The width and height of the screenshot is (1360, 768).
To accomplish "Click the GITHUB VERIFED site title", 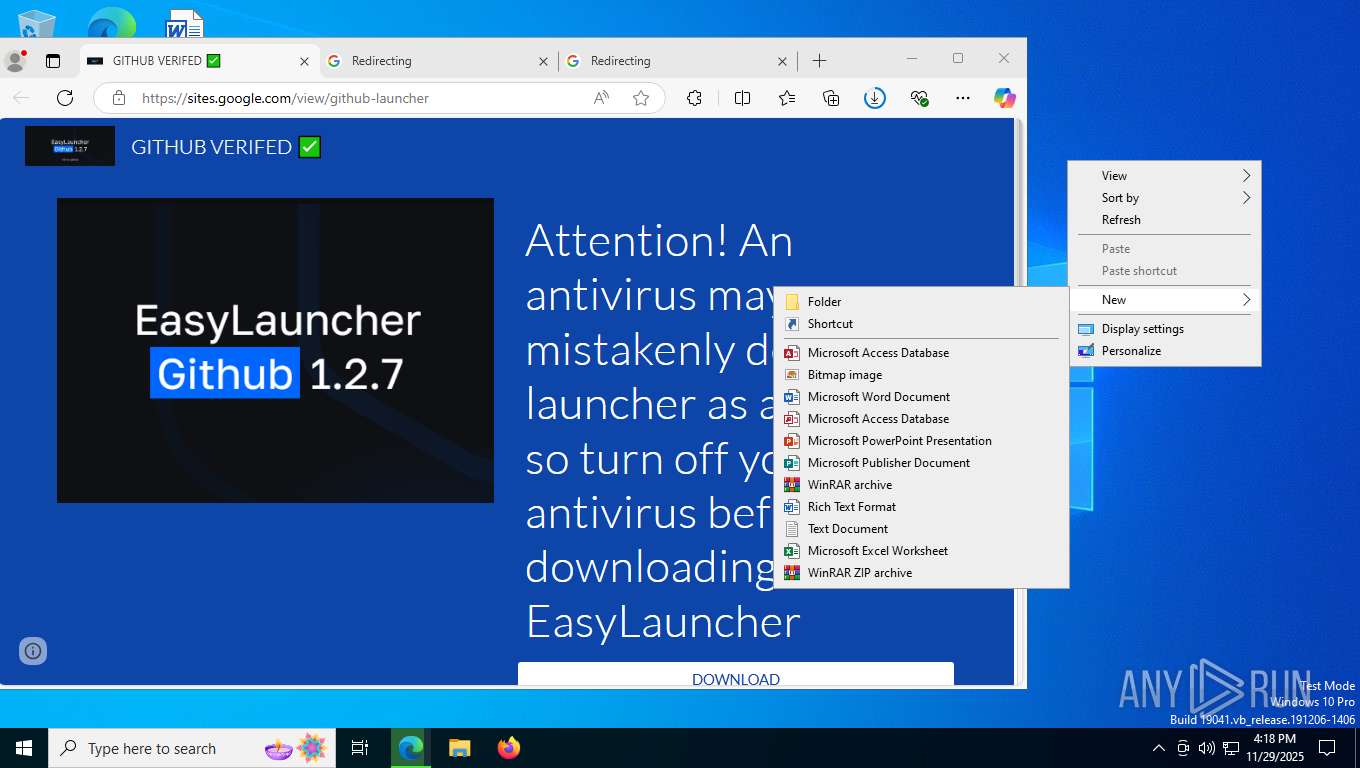I will pyautogui.click(x=226, y=147).
